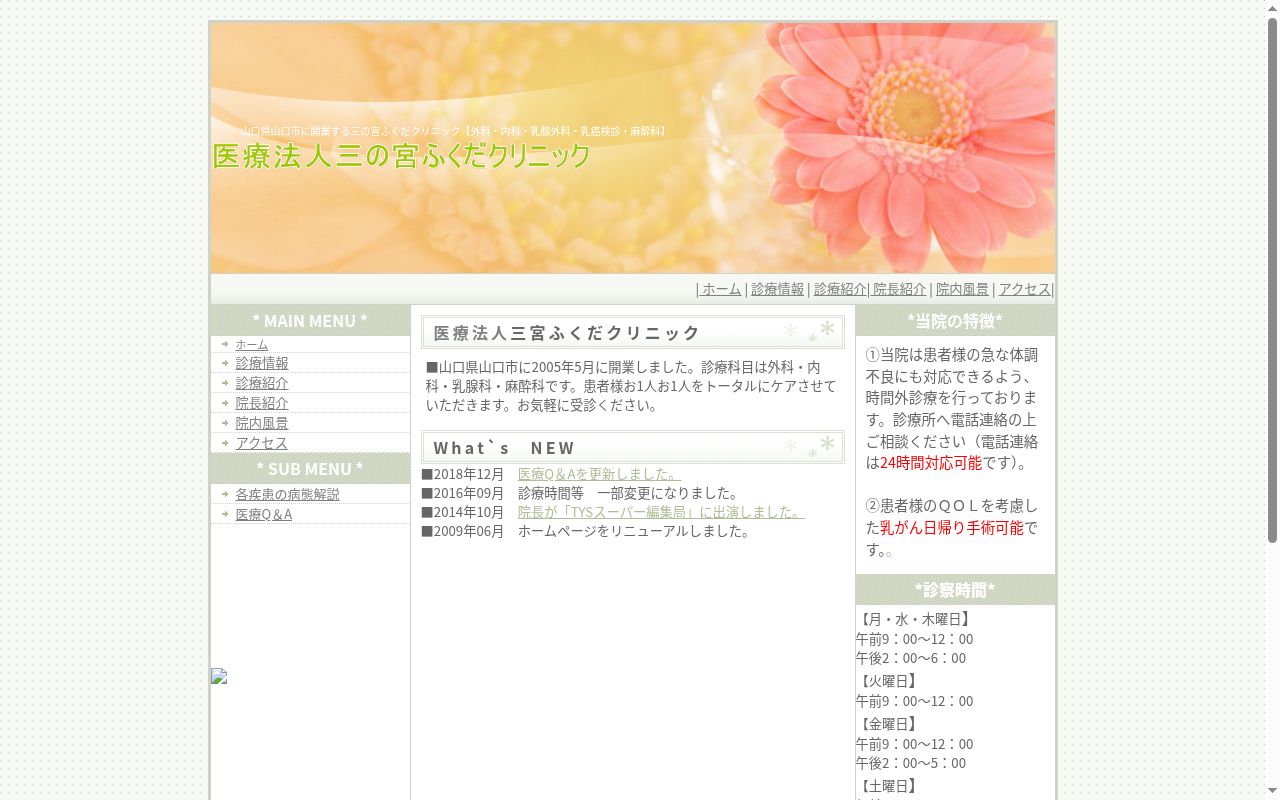Click the 2016年09月 news entry text
The width and height of the screenshot is (1280, 800).
[580, 493]
